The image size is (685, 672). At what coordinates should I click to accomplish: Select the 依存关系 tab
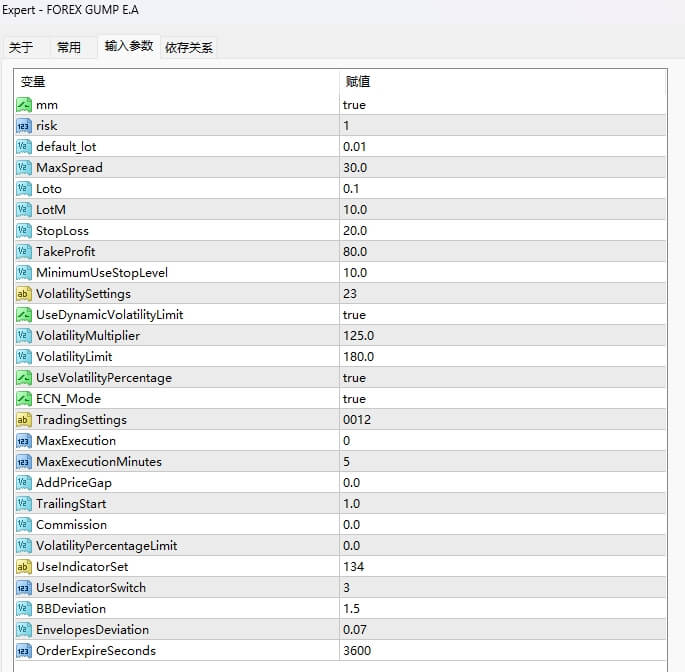(188, 47)
